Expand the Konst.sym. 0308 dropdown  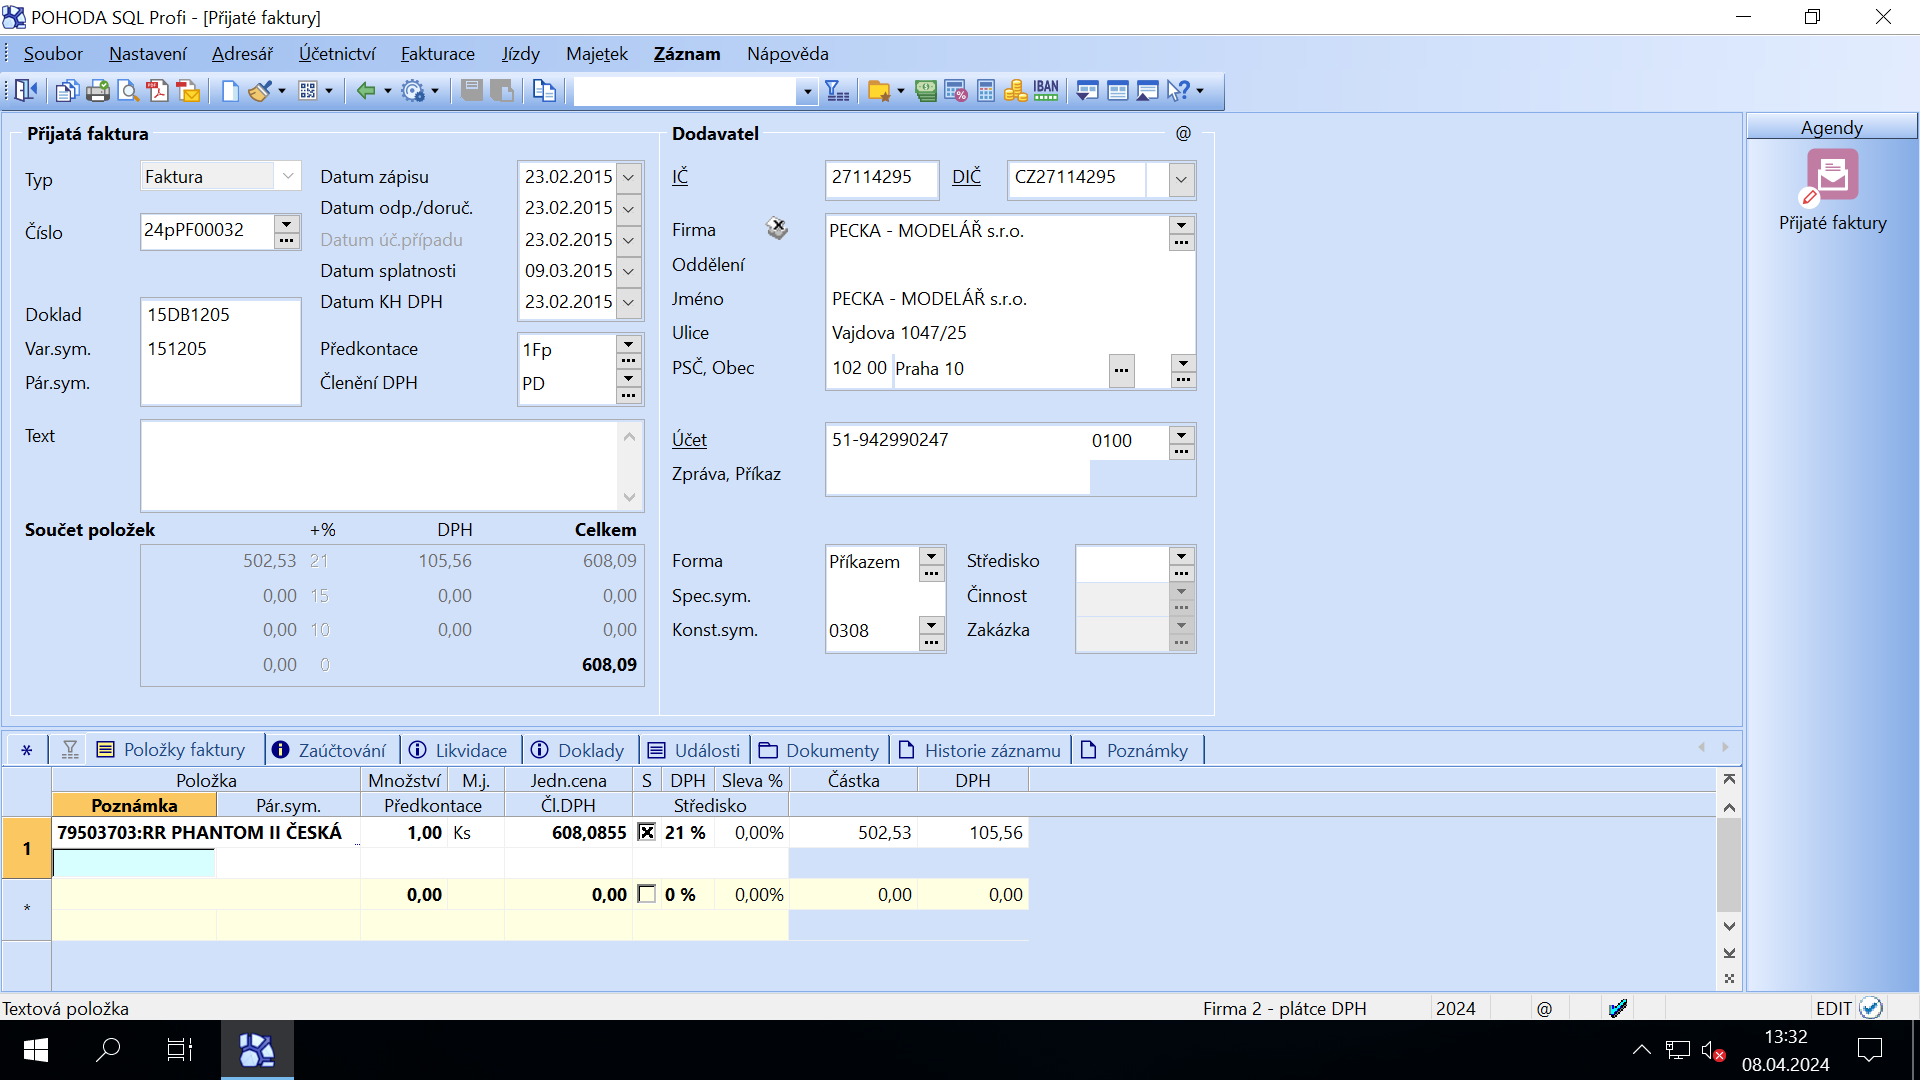(931, 624)
